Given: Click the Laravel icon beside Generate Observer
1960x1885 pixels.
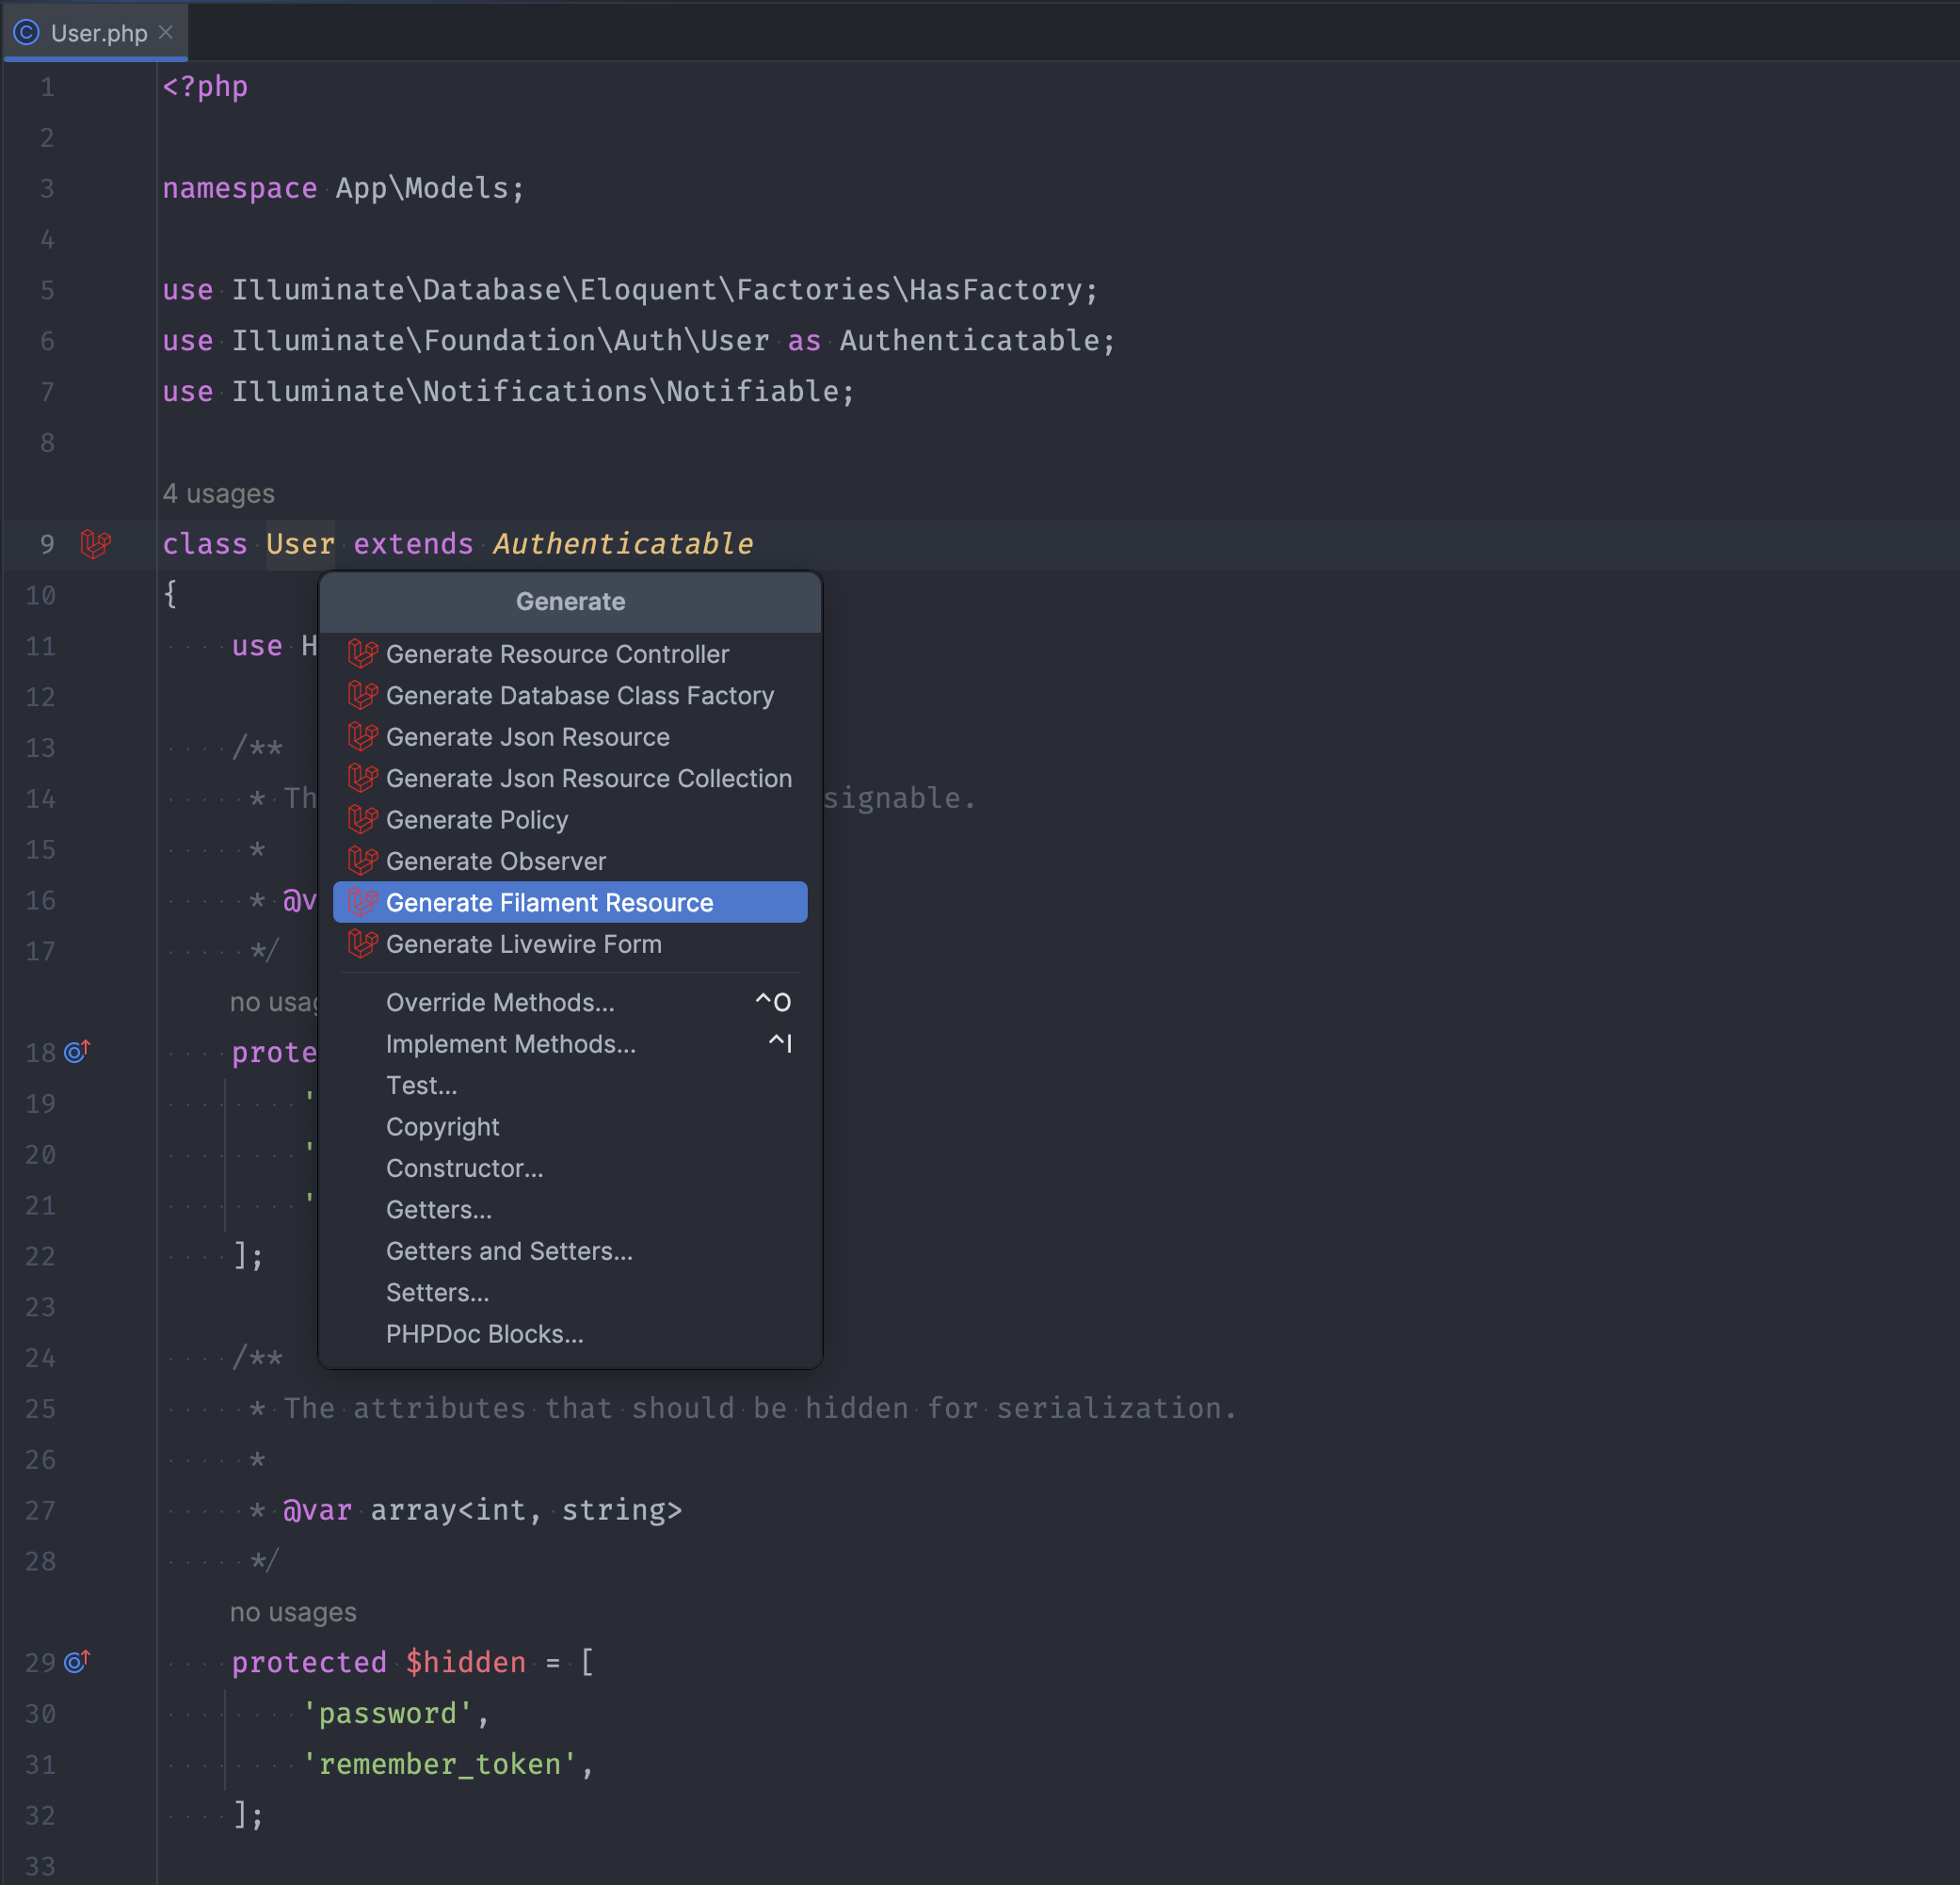Looking at the screenshot, I should coord(362,861).
